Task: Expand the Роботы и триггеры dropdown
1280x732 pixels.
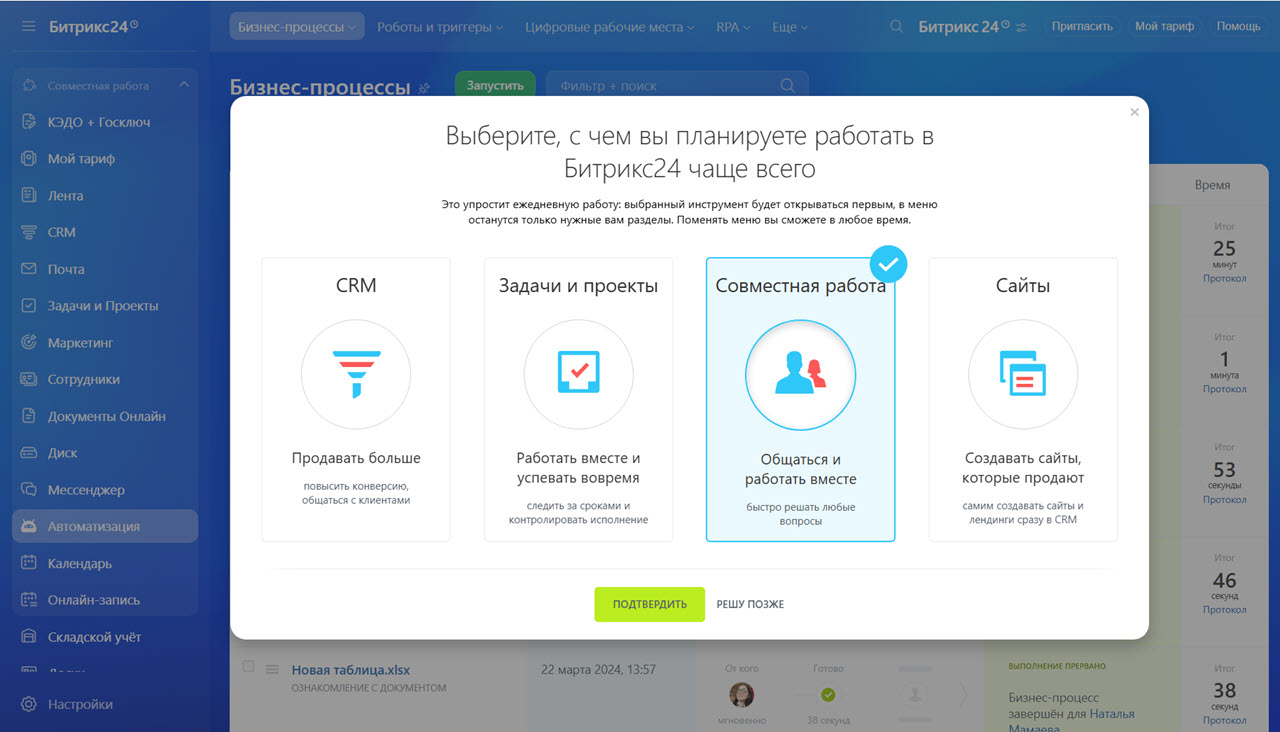Action: [x=438, y=27]
